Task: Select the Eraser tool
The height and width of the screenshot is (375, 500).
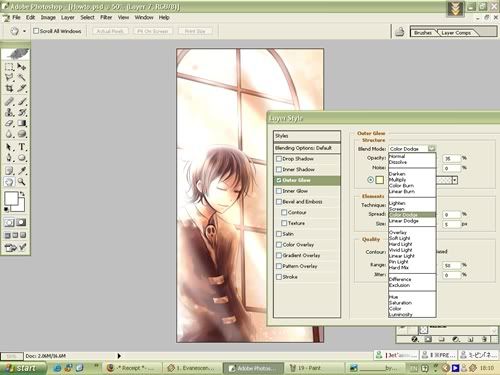Action: pyautogui.click(x=9, y=123)
